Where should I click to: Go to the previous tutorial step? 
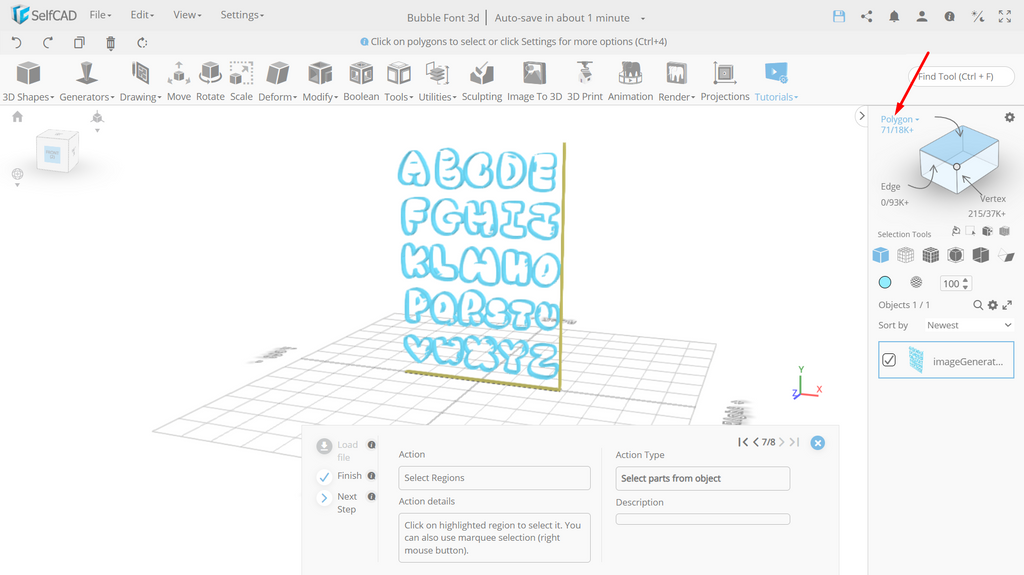[x=756, y=442]
